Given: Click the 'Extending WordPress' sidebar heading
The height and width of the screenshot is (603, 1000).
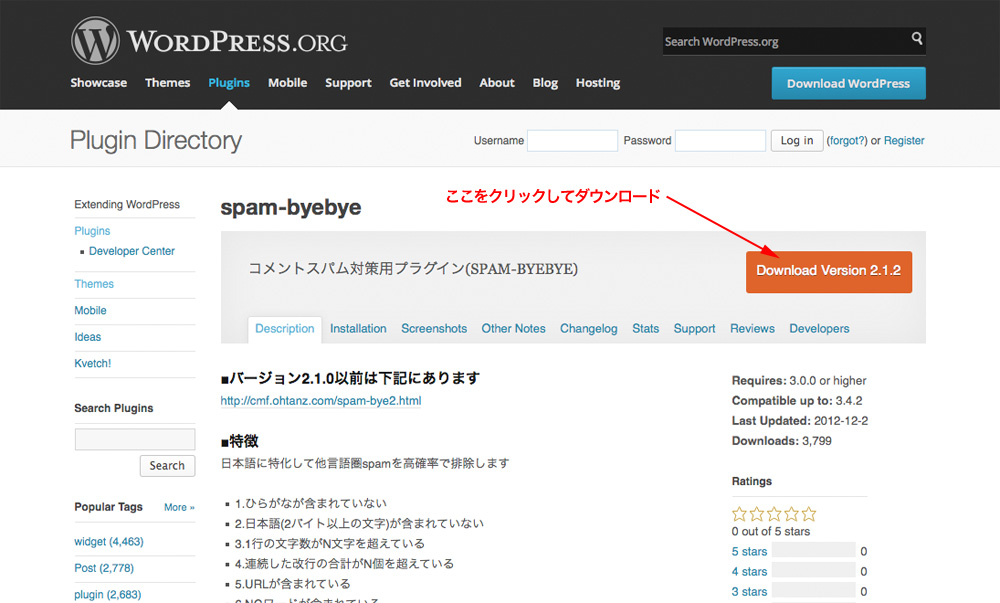Looking at the screenshot, I should pos(127,205).
